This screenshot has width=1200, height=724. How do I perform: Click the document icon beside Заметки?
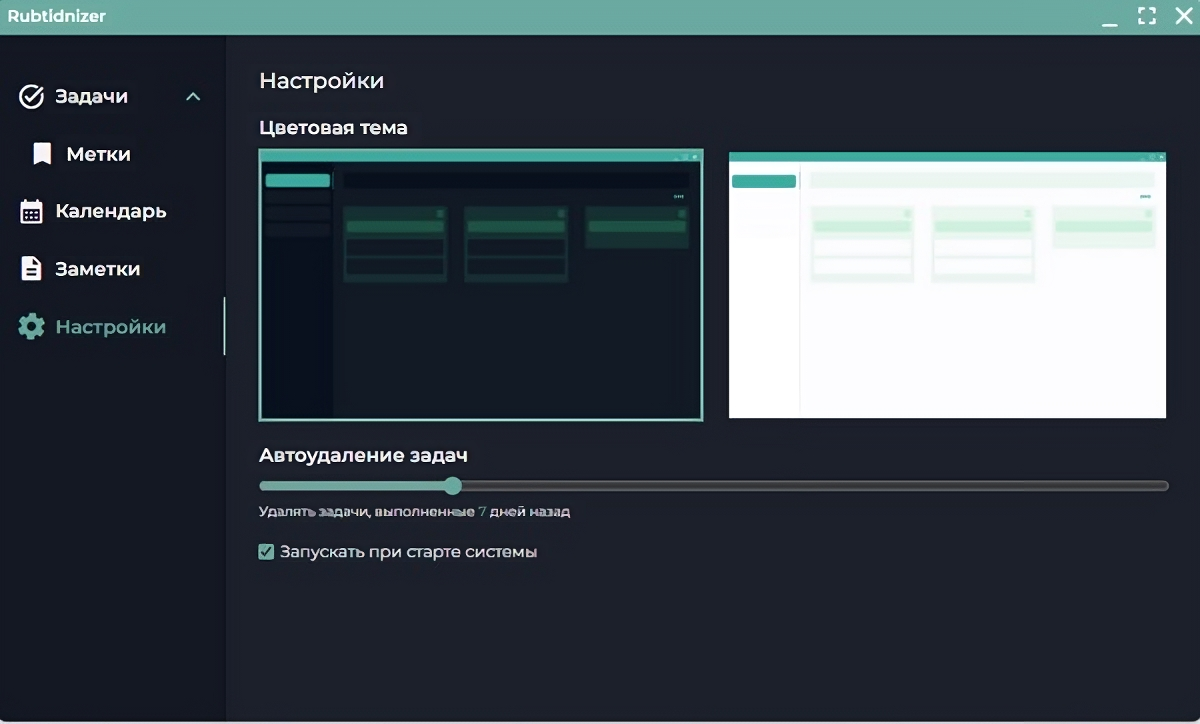tap(32, 269)
